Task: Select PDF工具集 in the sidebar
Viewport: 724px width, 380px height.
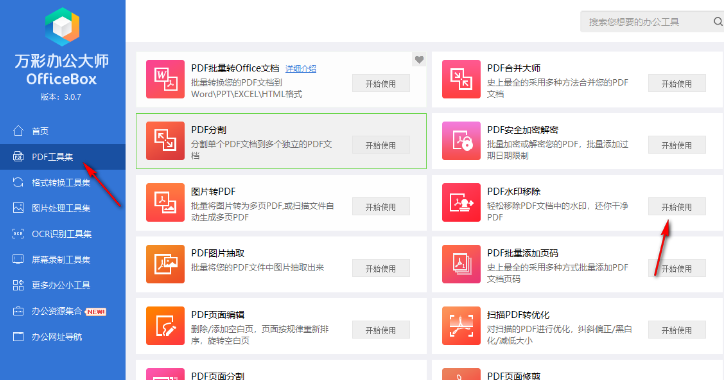Action: (x=62, y=157)
